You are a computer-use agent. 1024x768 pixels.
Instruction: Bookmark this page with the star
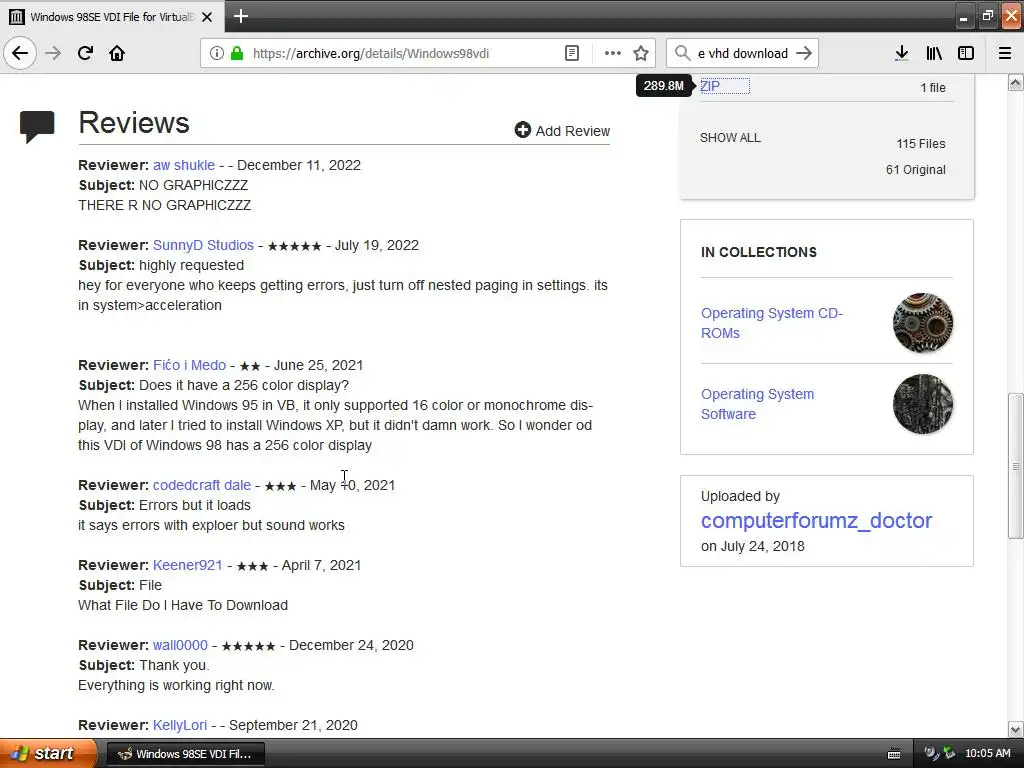[x=641, y=53]
